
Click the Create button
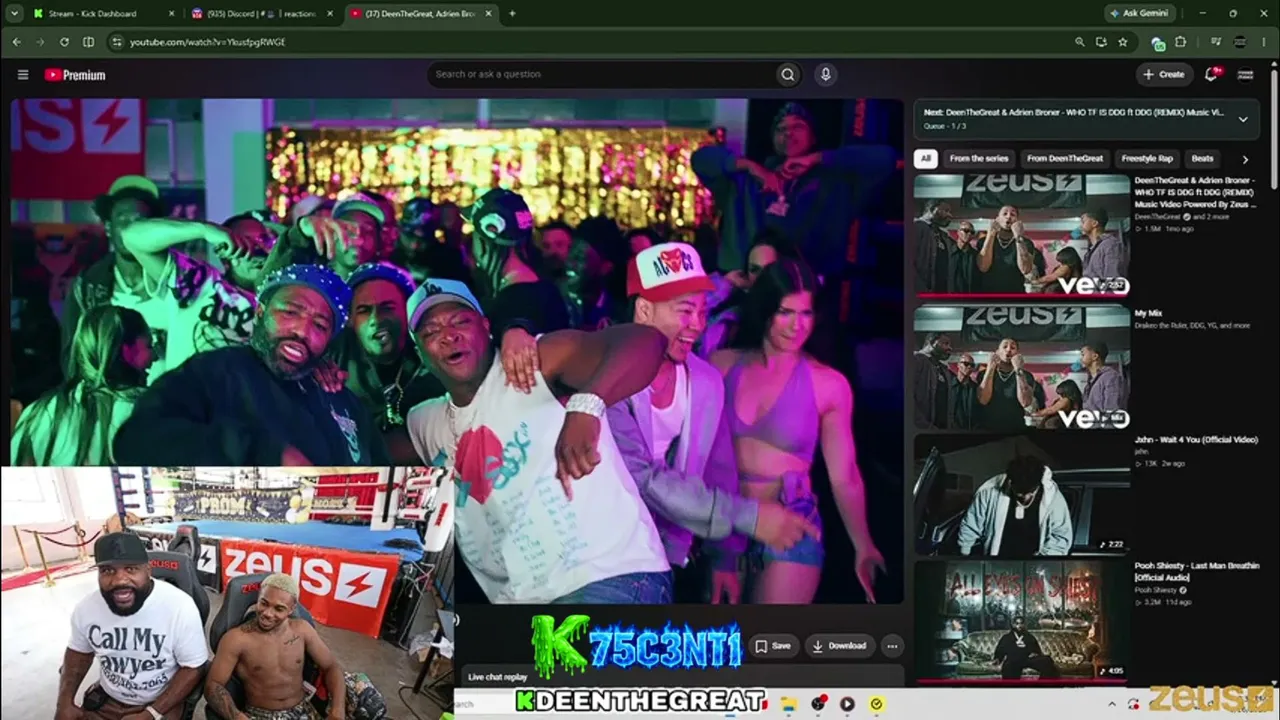pos(1164,74)
